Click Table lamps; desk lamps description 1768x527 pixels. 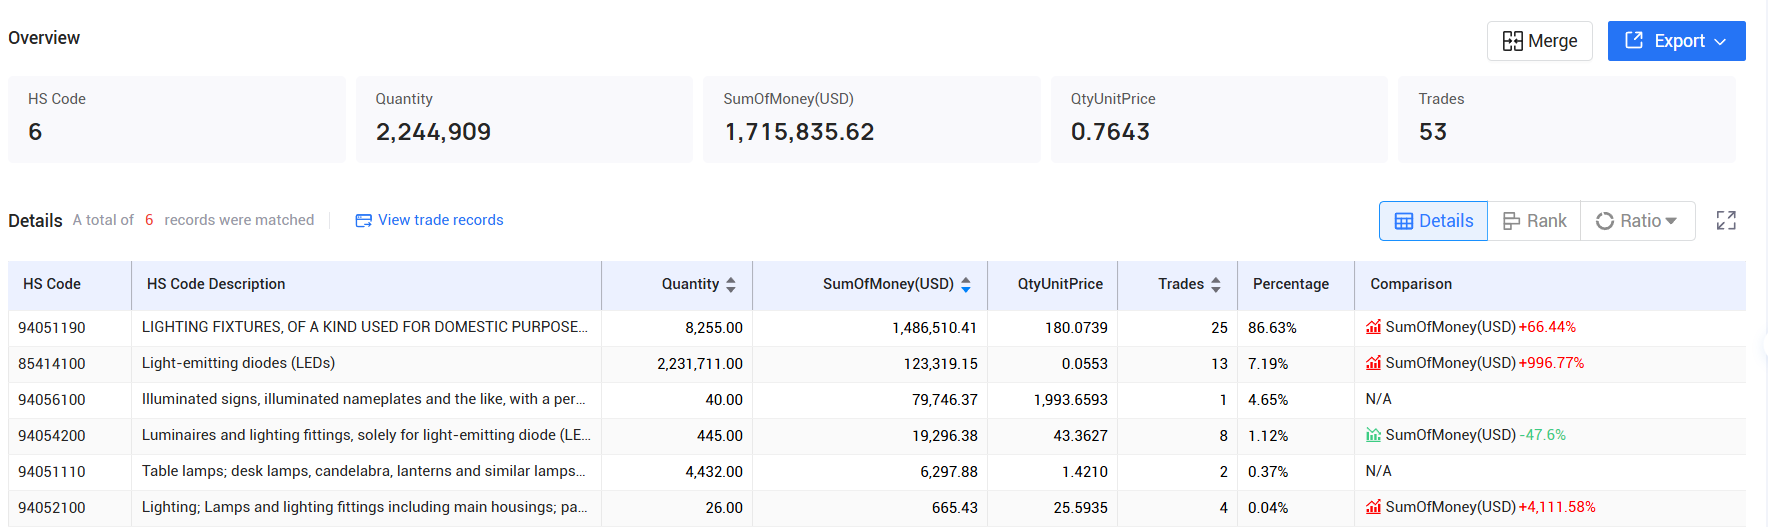coord(364,471)
